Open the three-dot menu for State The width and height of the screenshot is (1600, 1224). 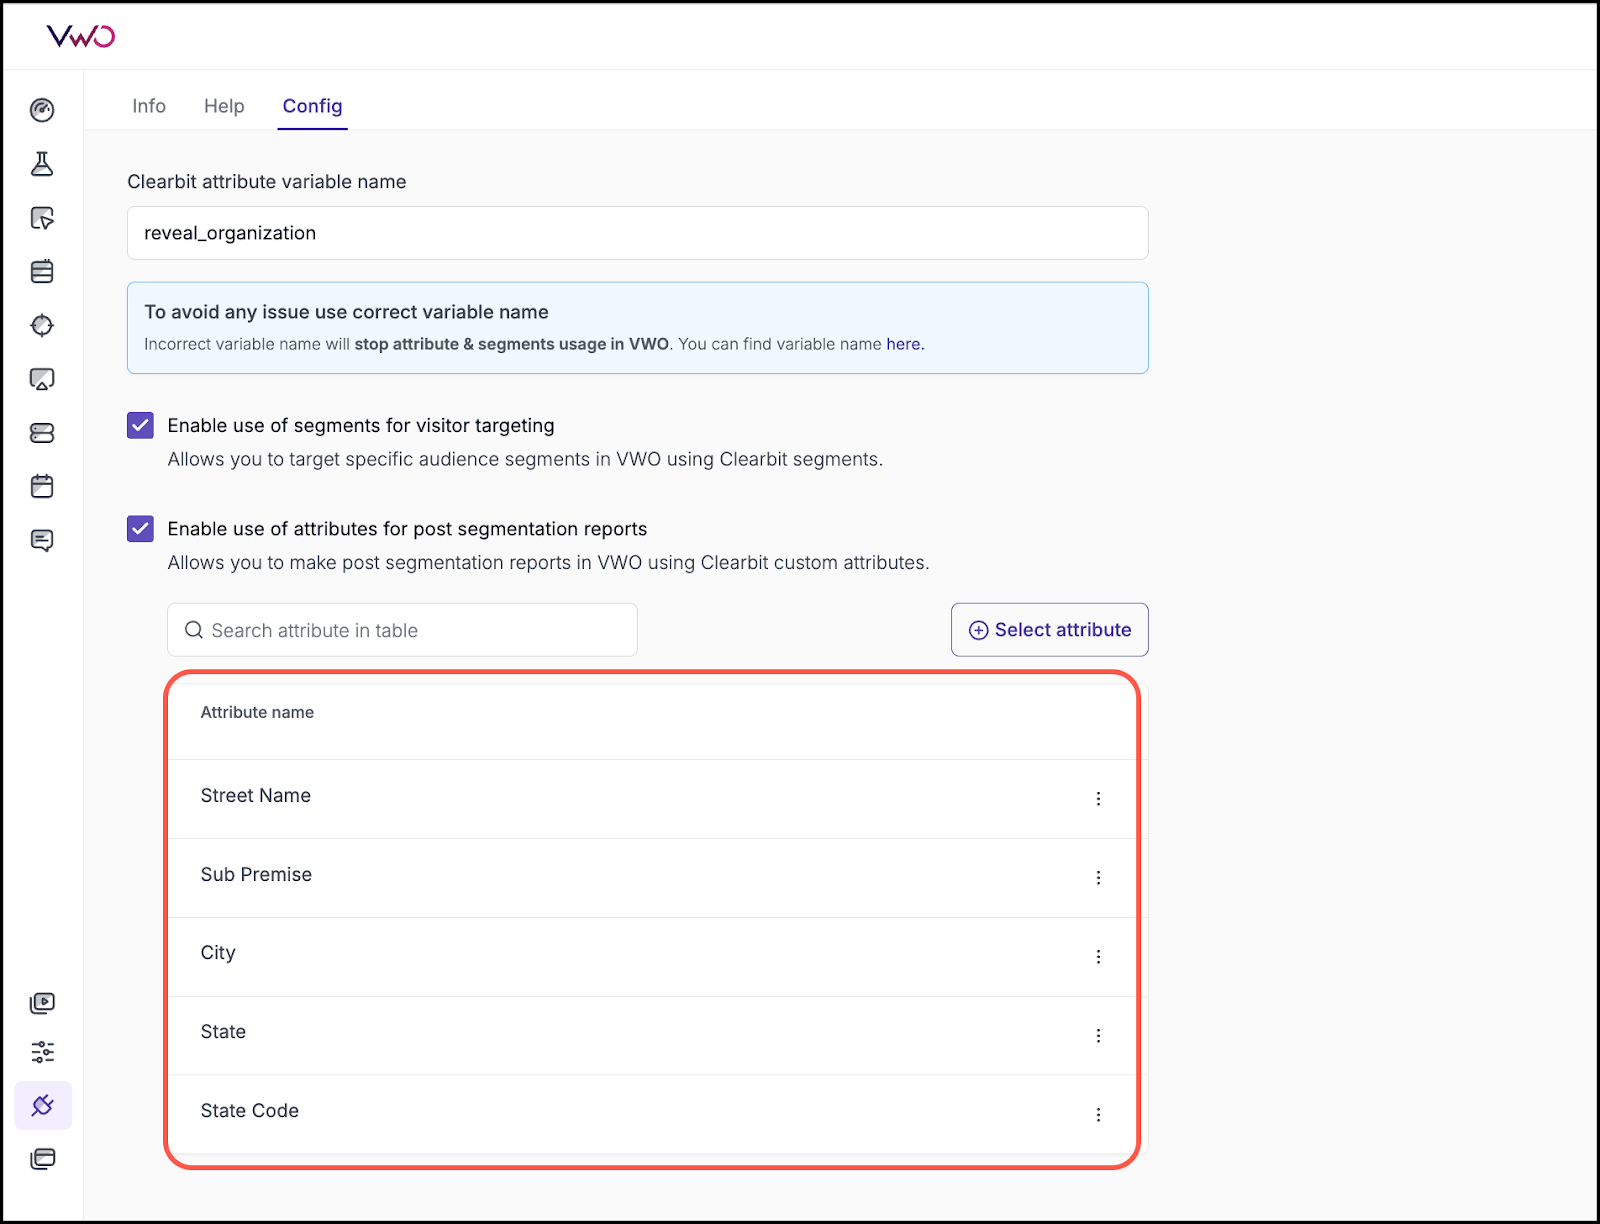(x=1098, y=1035)
